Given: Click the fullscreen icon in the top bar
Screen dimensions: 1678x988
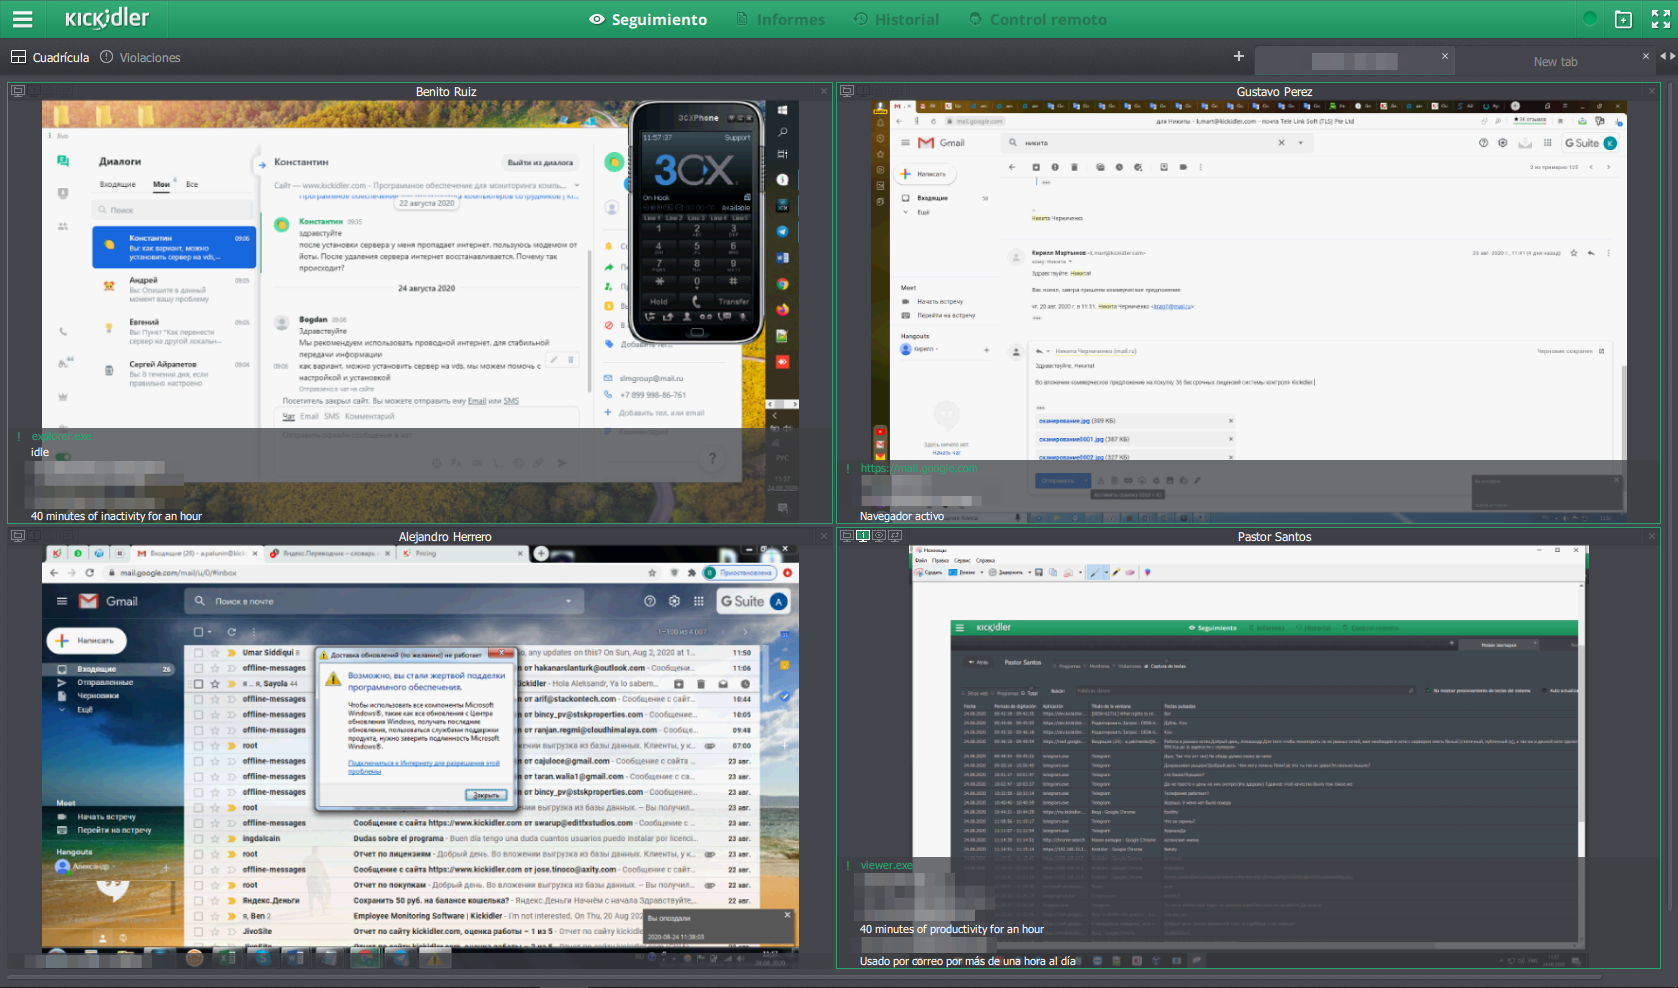Looking at the screenshot, I should tap(1660, 19).
